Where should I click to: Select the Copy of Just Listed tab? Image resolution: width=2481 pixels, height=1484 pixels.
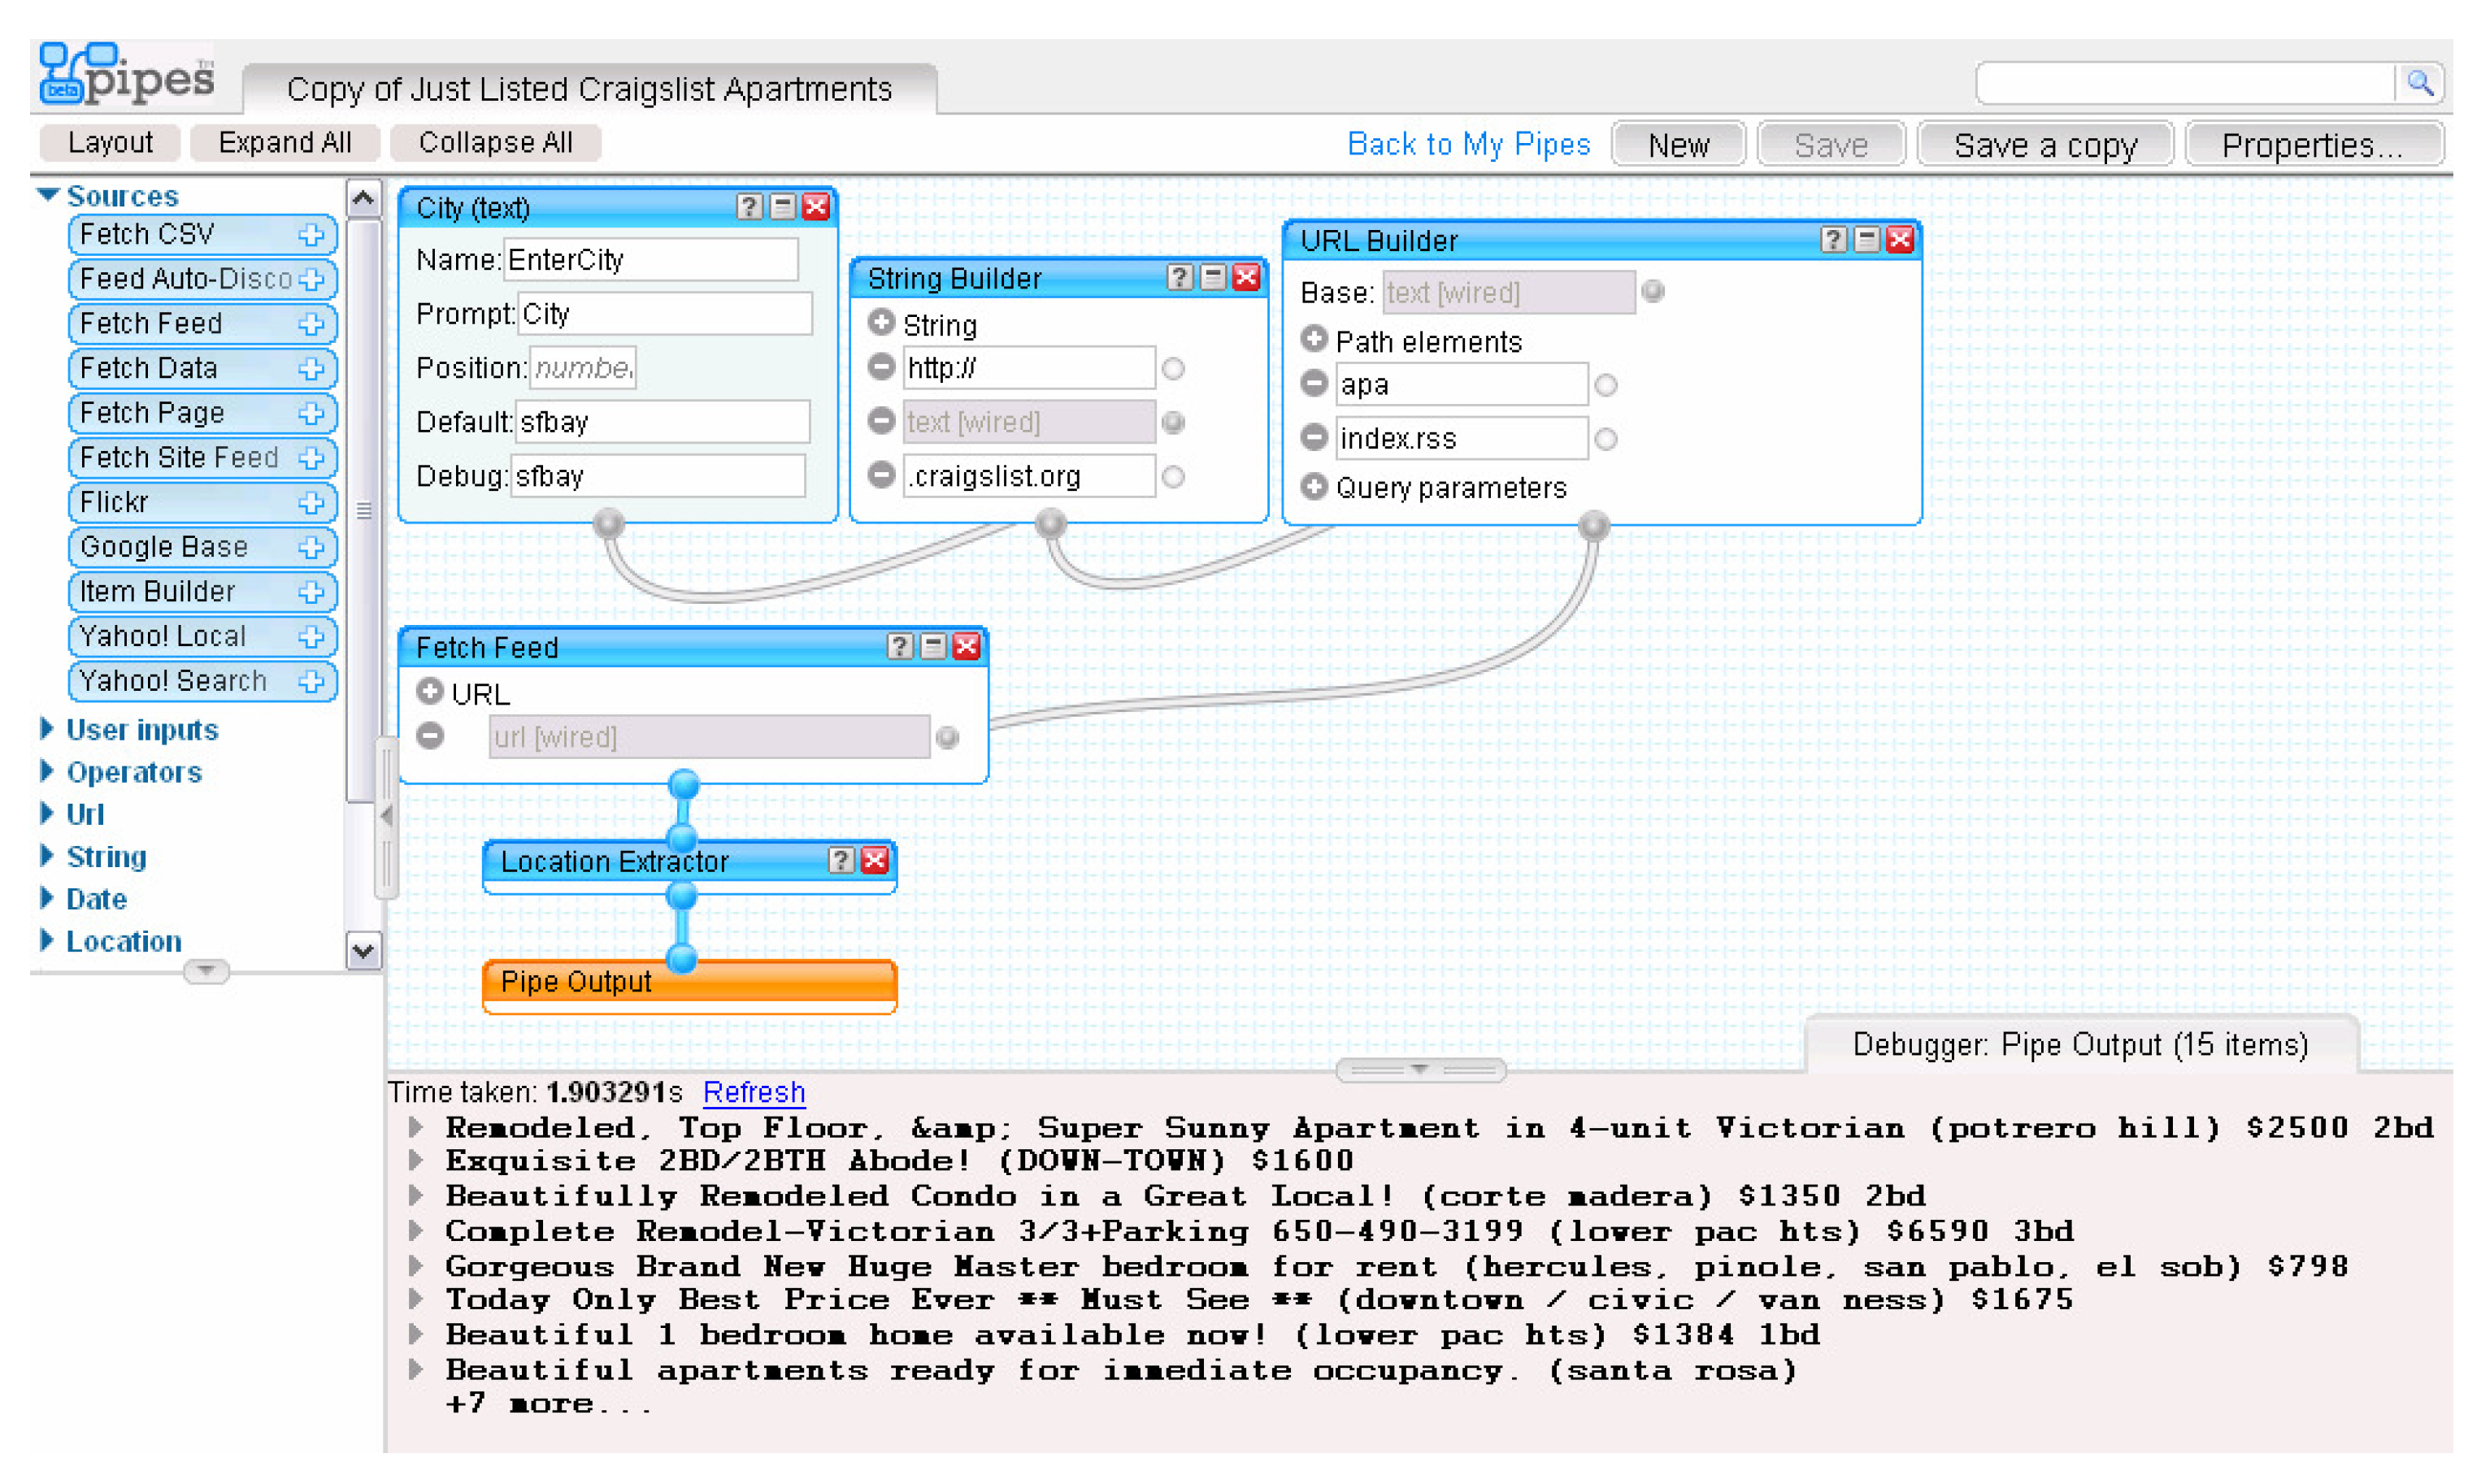(x=589, y=90)
